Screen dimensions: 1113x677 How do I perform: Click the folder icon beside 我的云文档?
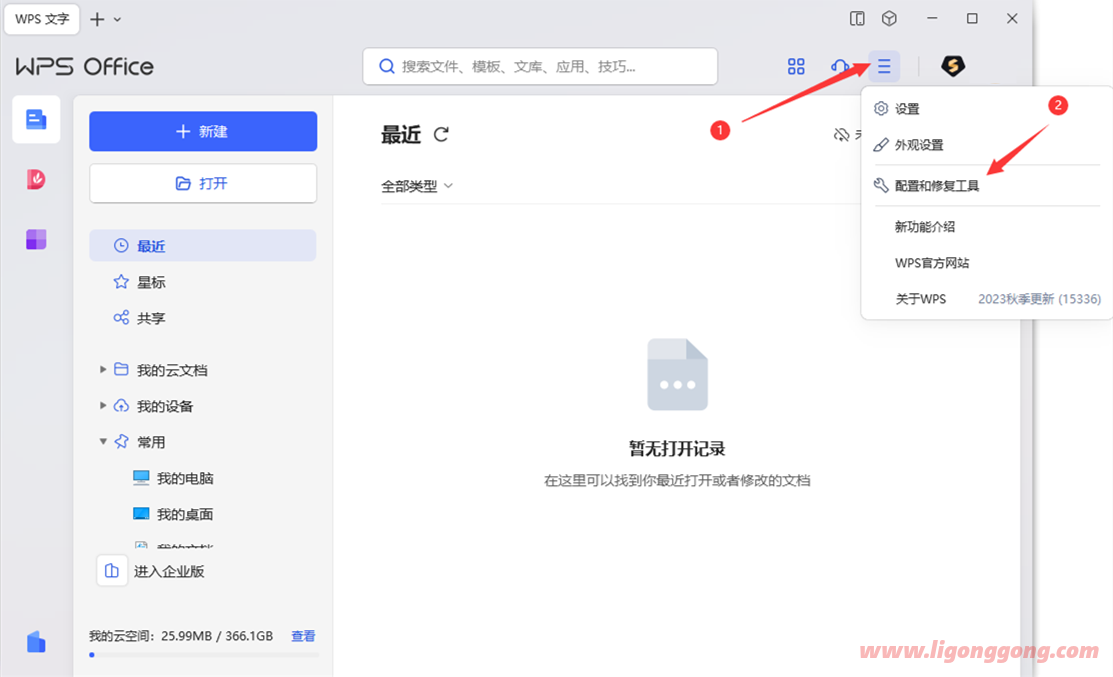point(121,370)
